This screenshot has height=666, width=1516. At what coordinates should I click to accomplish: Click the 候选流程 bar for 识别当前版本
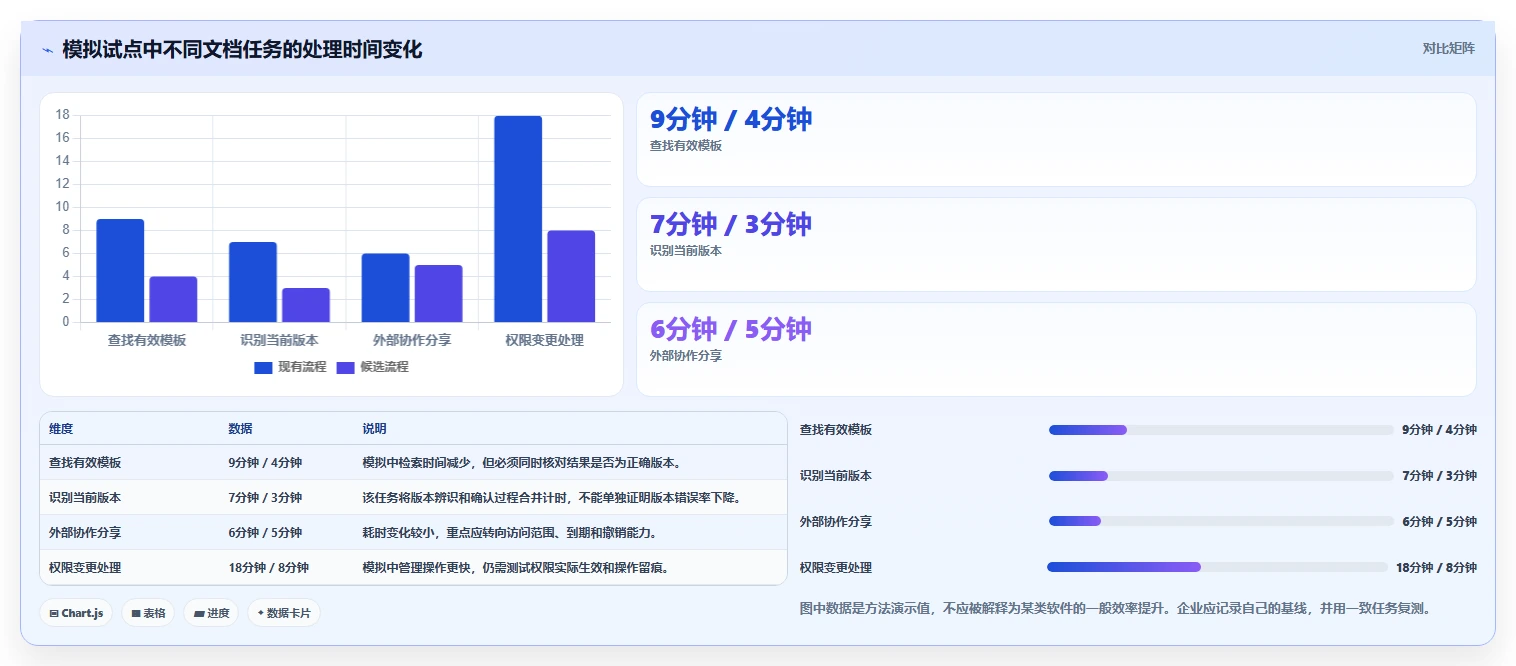pos(306,305)
